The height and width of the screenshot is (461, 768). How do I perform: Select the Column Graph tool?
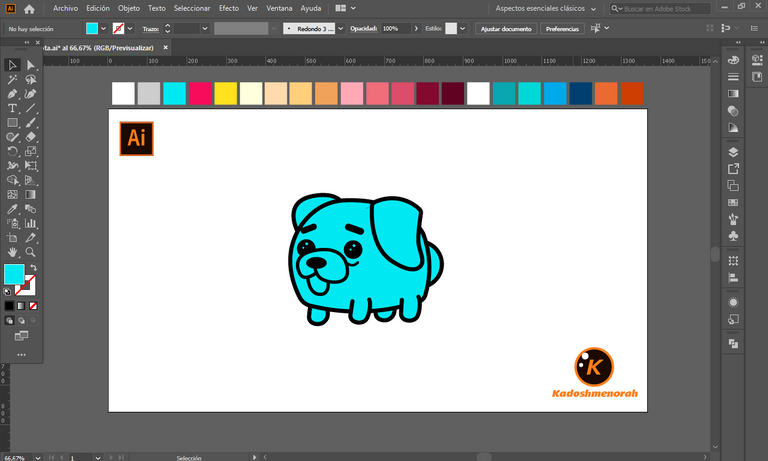point(30,223)
